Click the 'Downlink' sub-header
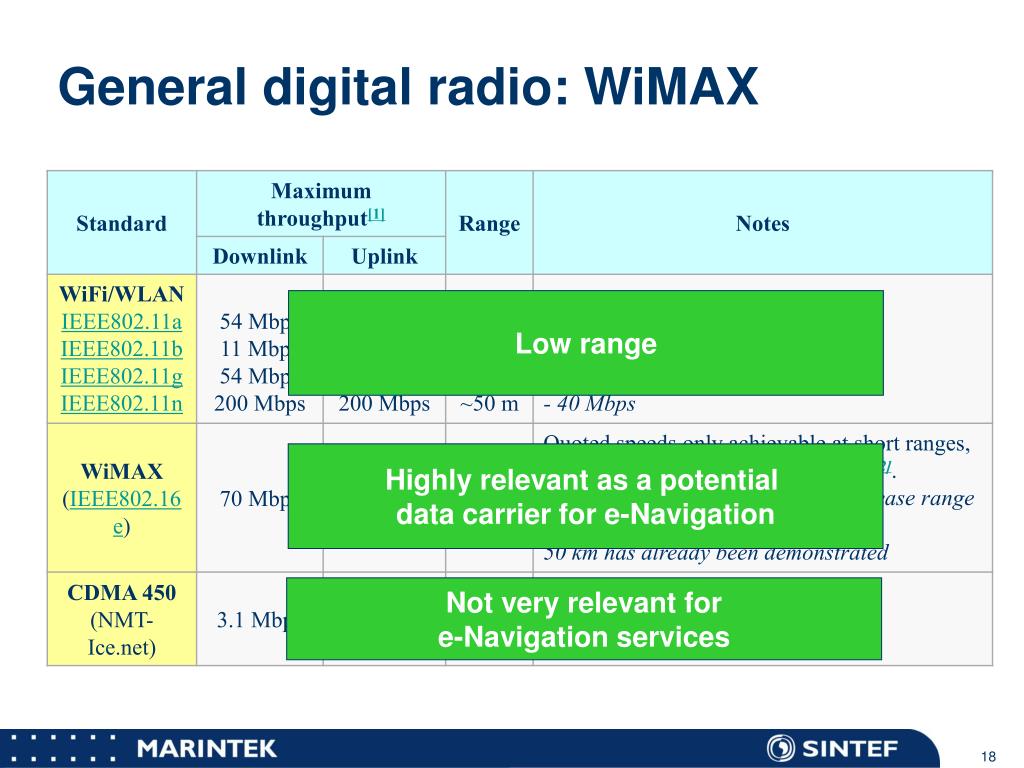Image resolution: width=1024 pixels, height=768 pixels. [x=260, y=256]
